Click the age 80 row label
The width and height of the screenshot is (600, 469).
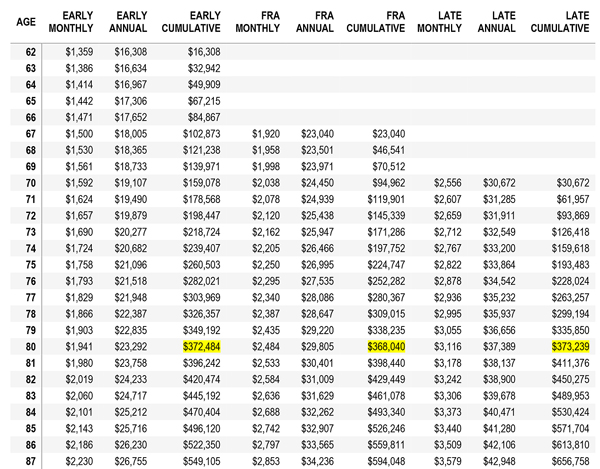pos(31,347)
